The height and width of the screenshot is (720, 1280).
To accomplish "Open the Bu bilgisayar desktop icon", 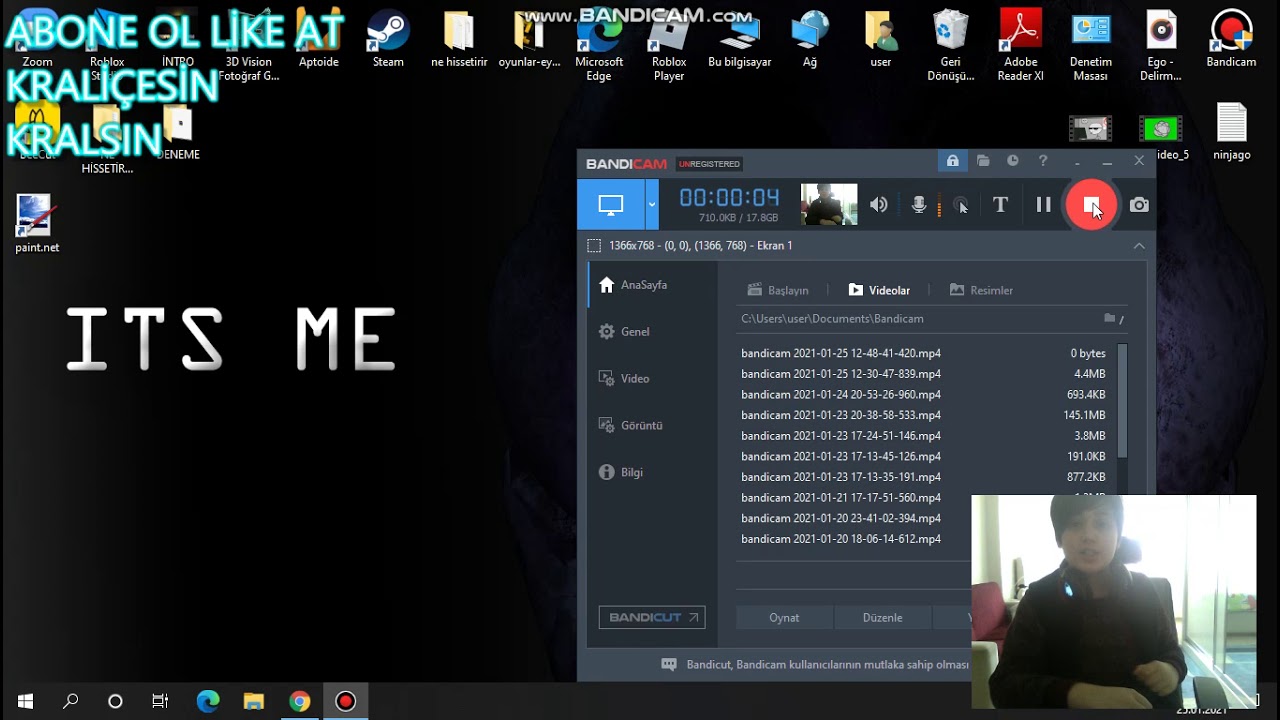I will pyautogui.click(x=739, y=40).
